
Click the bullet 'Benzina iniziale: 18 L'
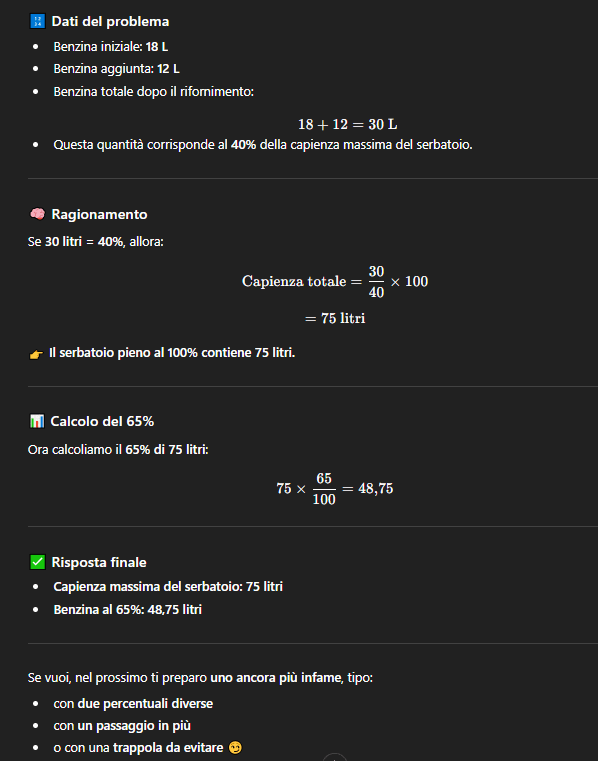pyautogui.click(x=111, y=47)
